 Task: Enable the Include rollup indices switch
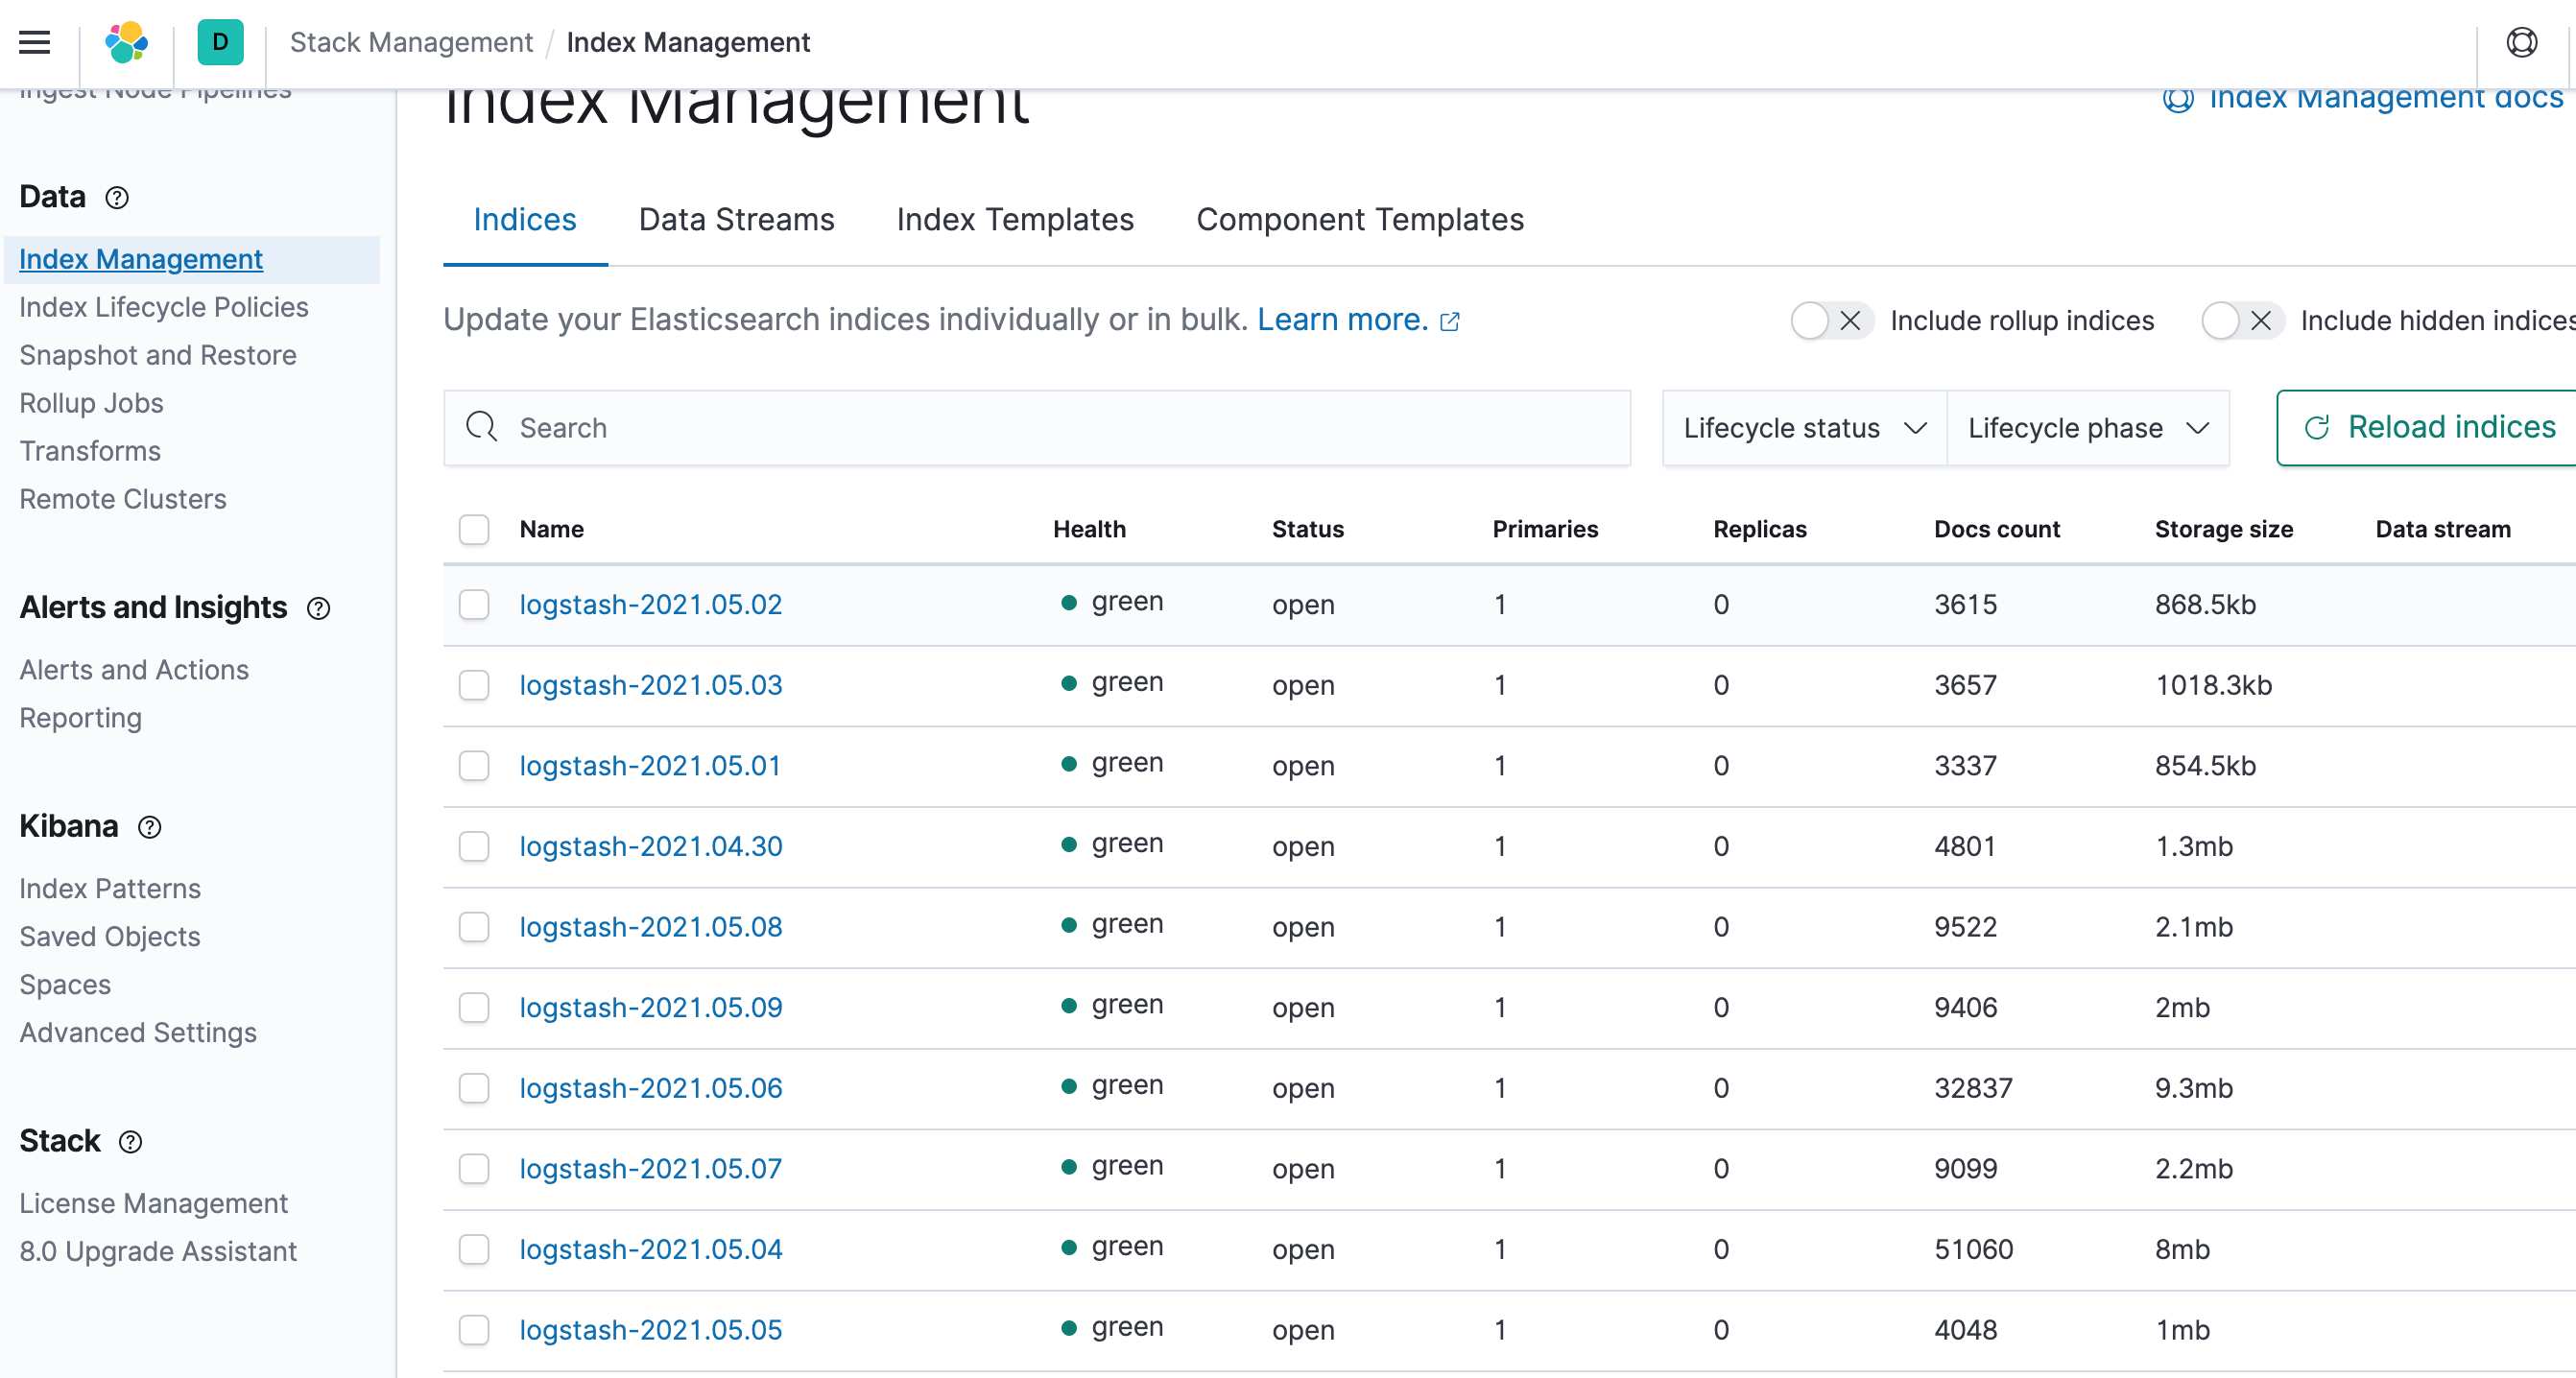pos(1831,321)
